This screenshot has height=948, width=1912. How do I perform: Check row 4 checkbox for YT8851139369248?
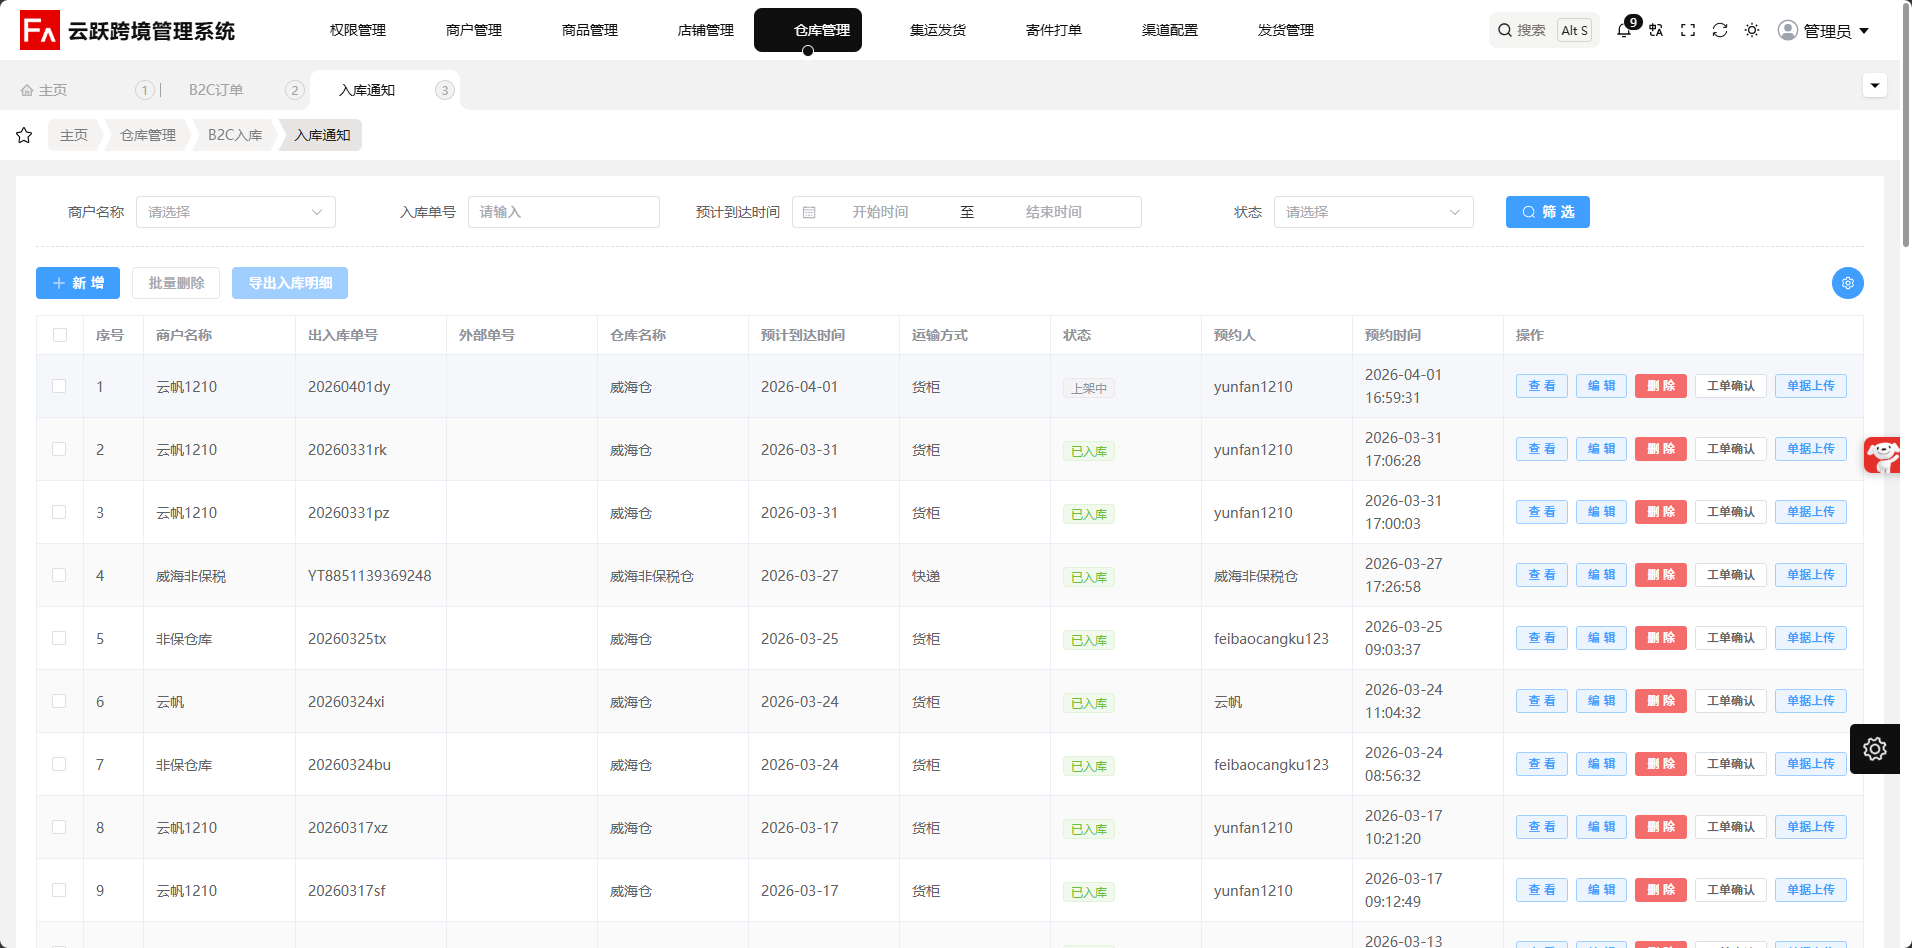pos(59,575)
